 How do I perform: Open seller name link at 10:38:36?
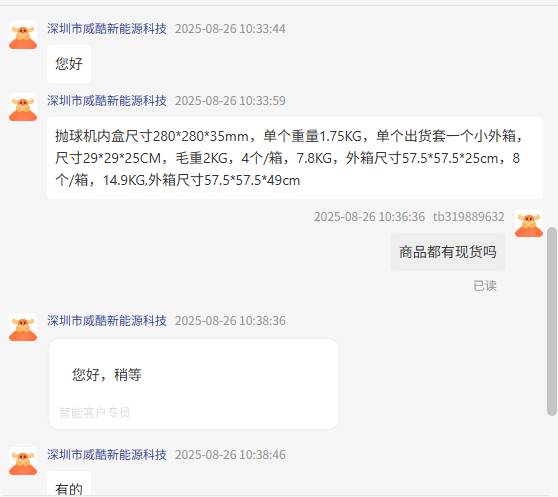click(x=107, y=321)
